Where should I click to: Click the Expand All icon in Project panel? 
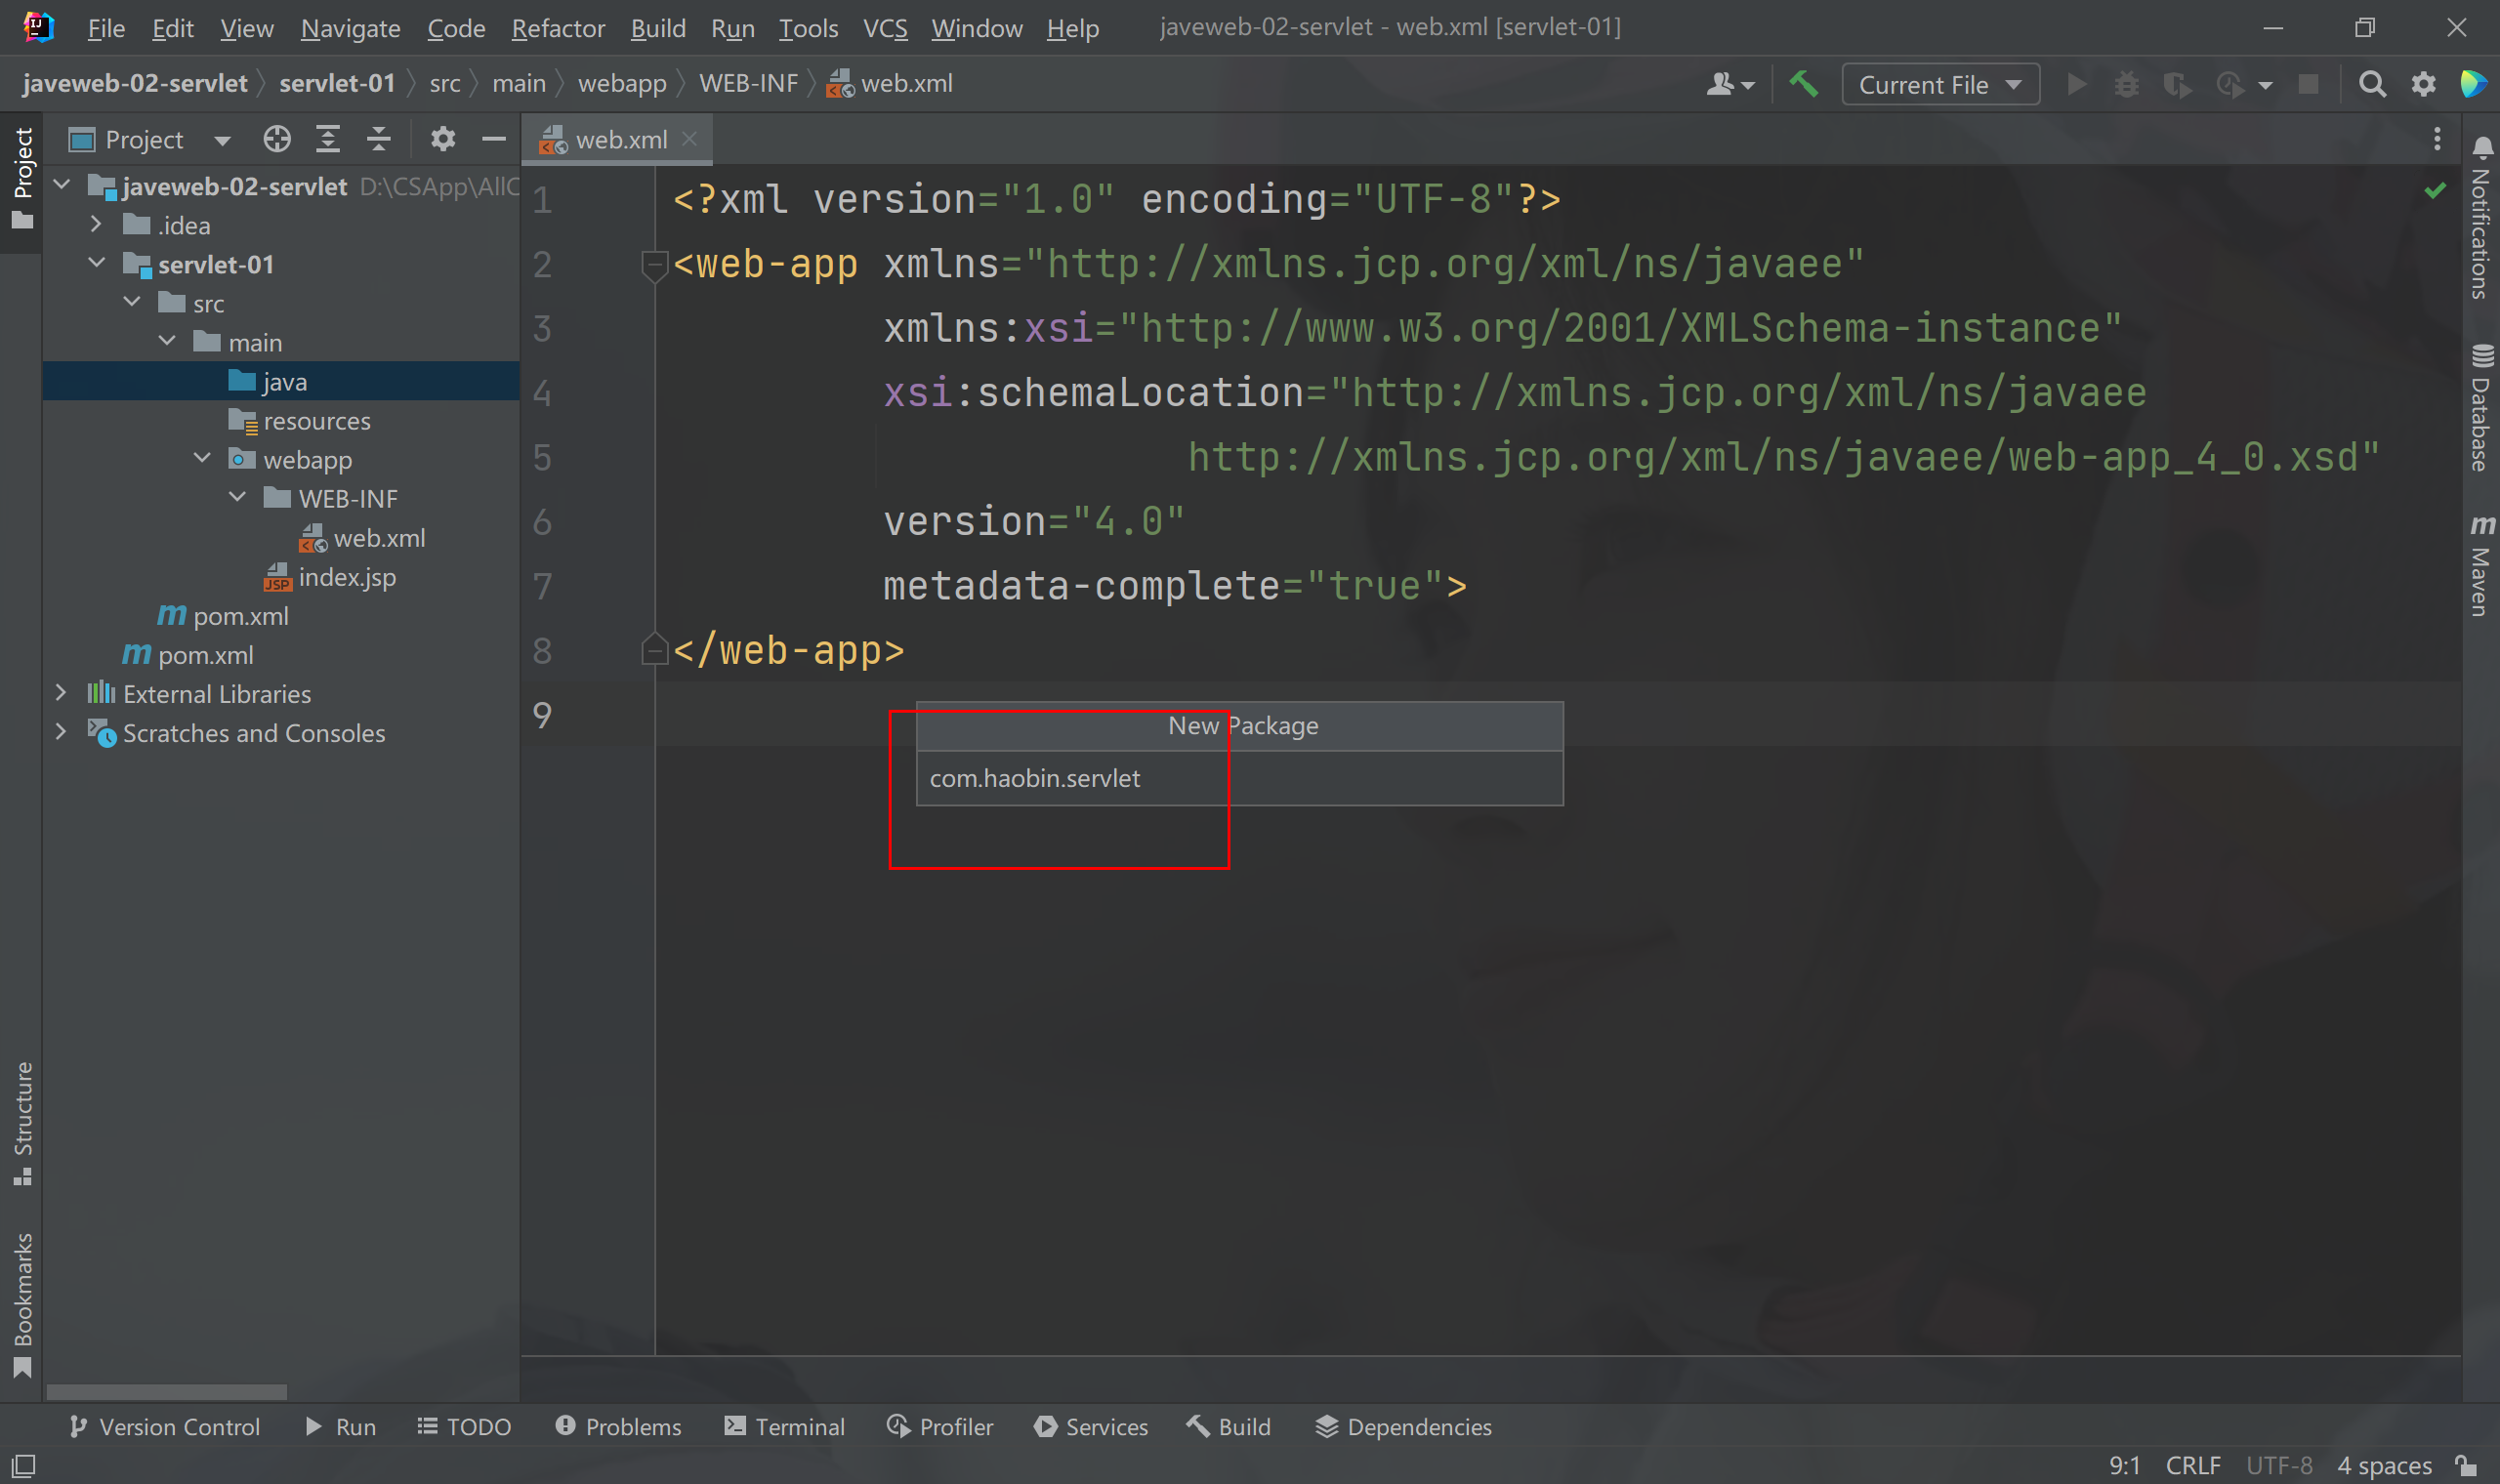click(328, 139)
